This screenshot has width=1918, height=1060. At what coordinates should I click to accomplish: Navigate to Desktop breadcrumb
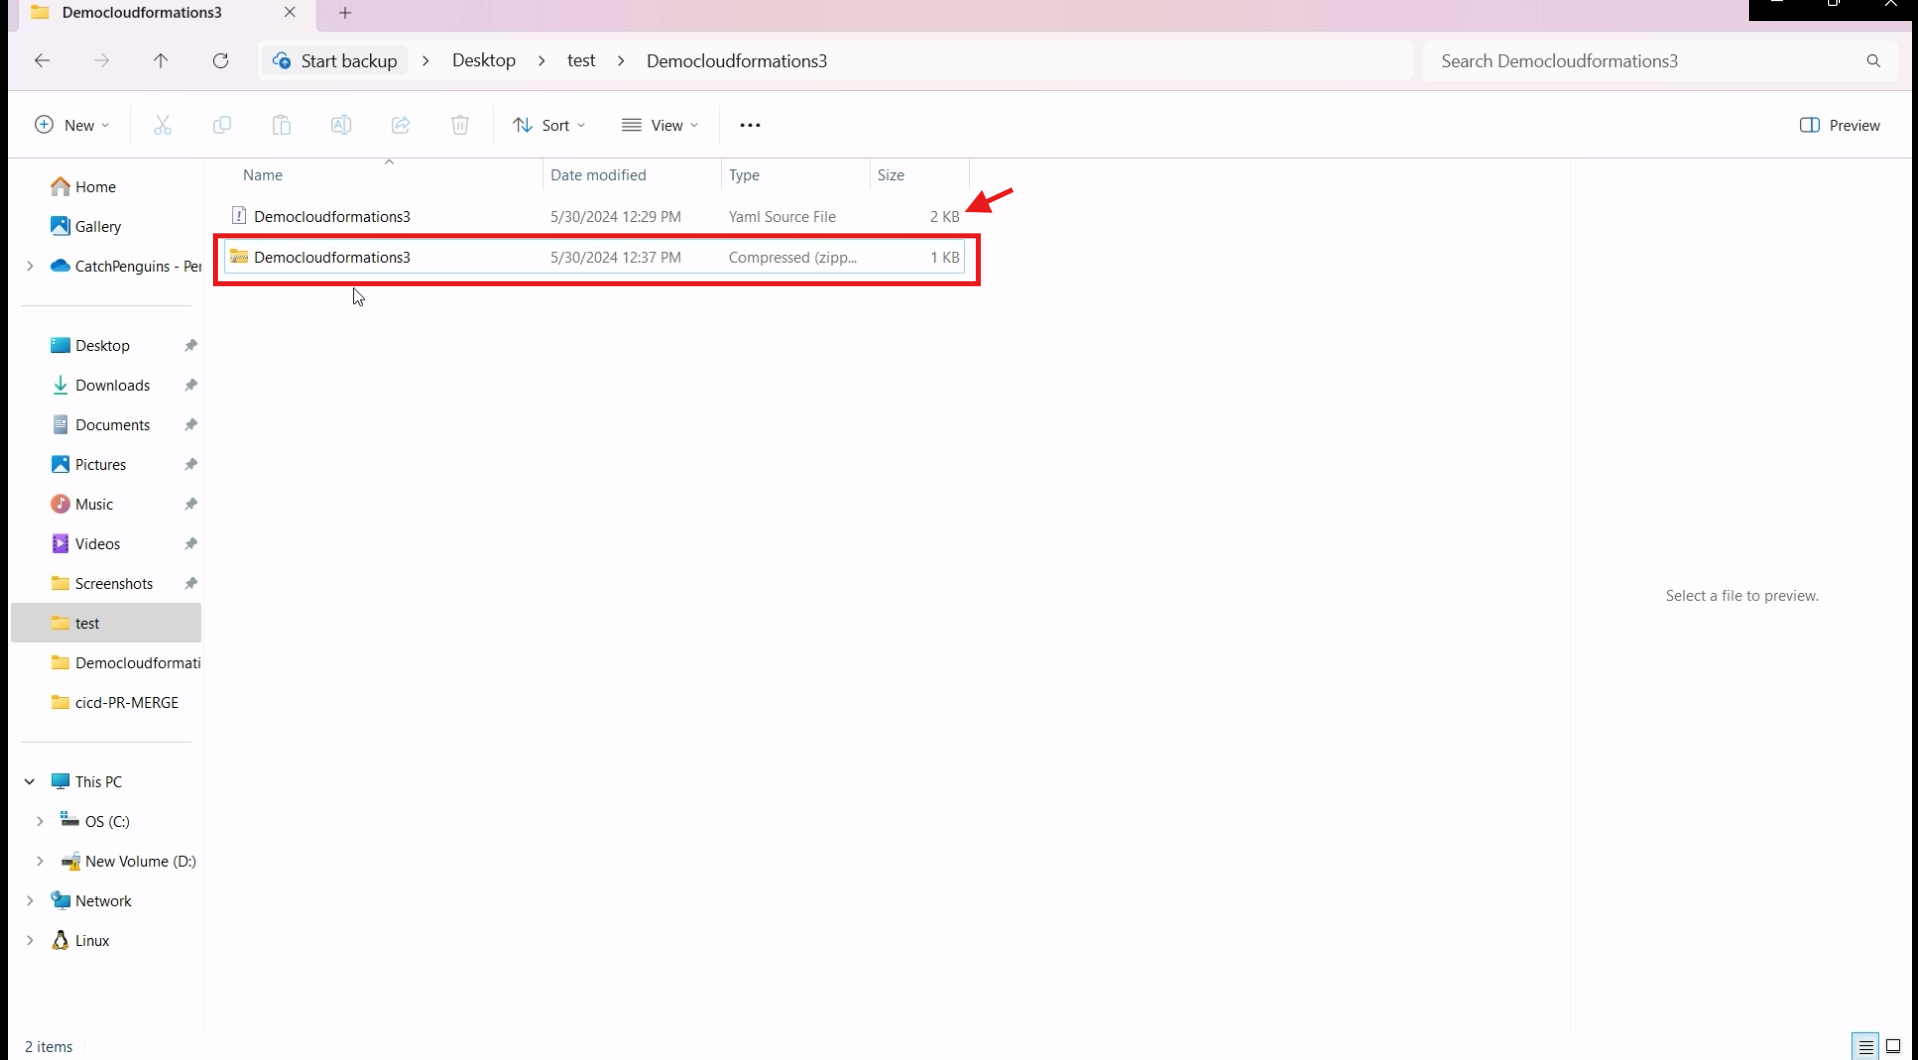pyautogui.click(x=484, y=61)
